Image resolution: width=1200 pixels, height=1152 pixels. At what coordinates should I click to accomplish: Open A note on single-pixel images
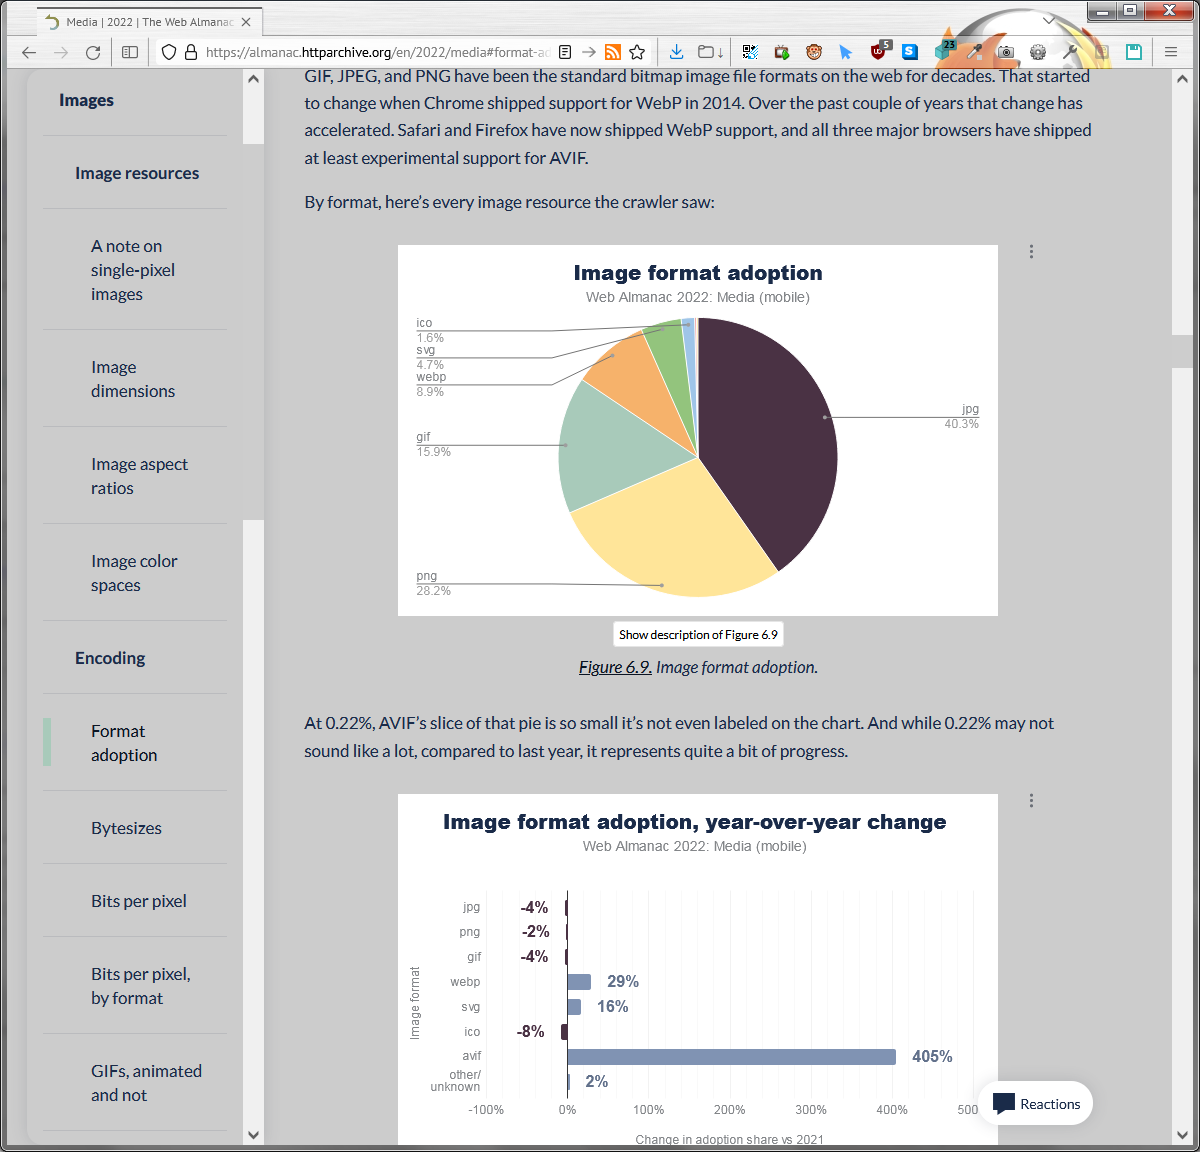tap(133, 270)
